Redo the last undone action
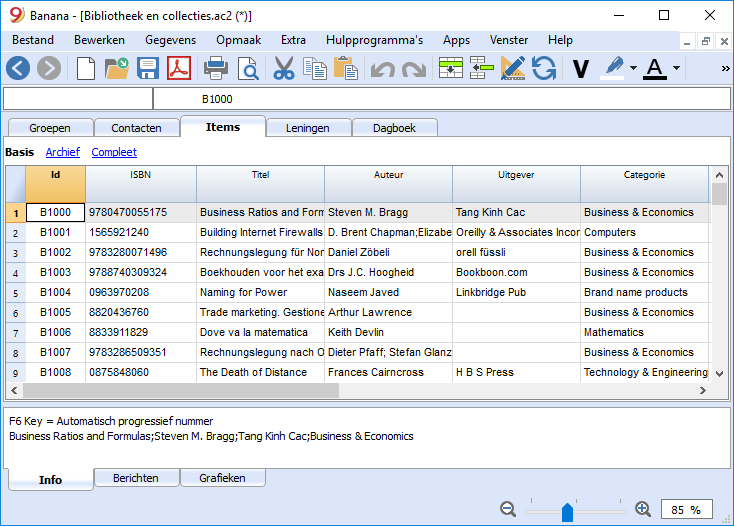The height and width of the screenshot is (527, 734). point(414,70)
